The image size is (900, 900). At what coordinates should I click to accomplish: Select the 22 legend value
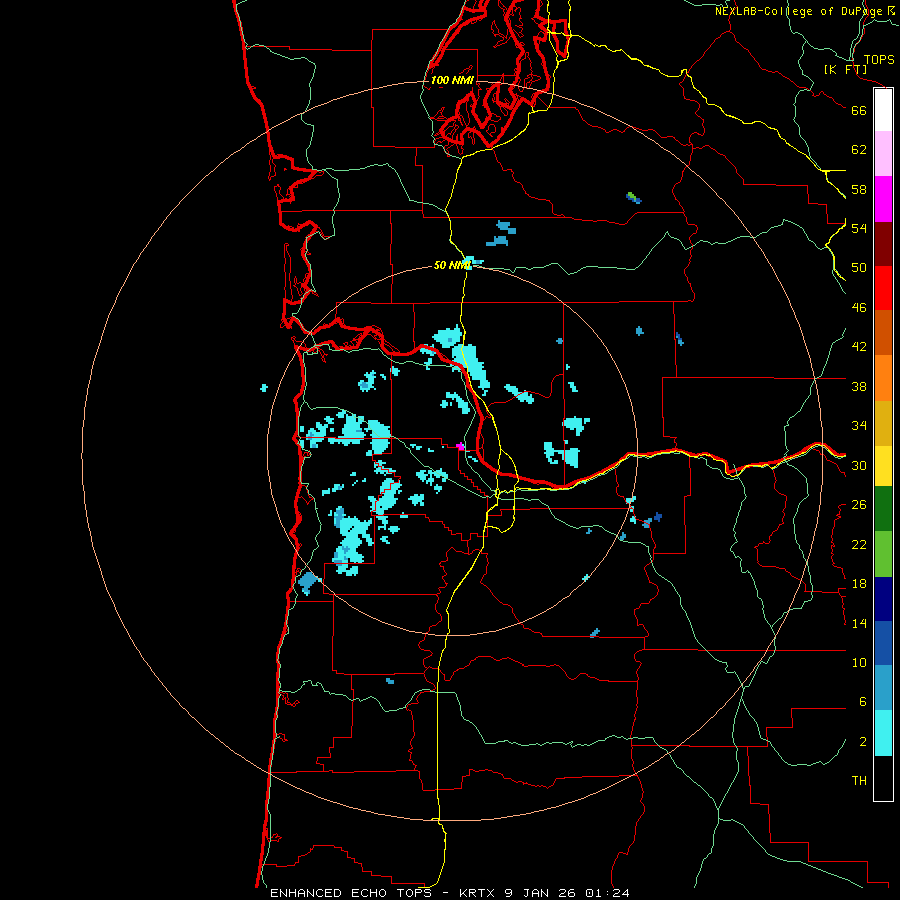click(859, 544)
